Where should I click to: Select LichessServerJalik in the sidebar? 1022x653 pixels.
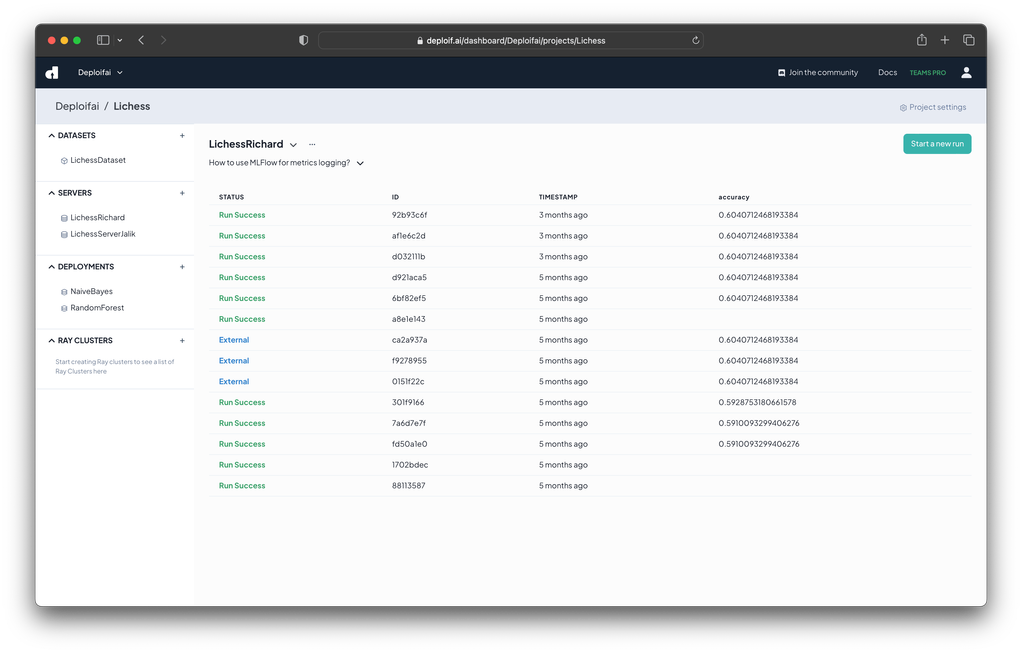point(102,234)
